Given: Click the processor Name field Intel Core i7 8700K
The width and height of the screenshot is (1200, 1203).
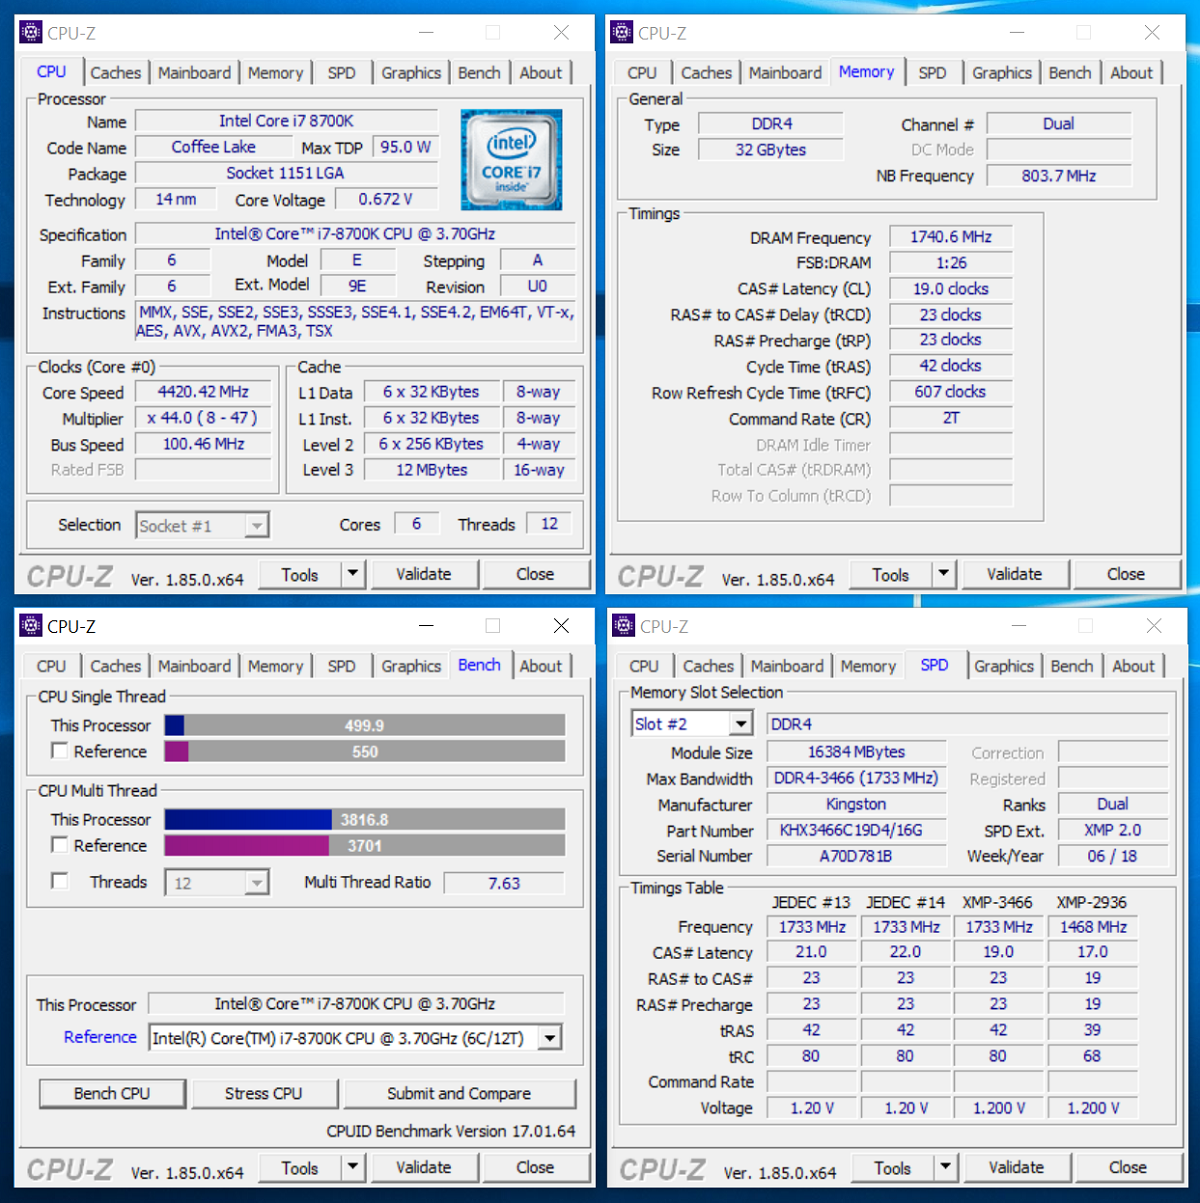Looking at the screenshot, I should (286, 121).
